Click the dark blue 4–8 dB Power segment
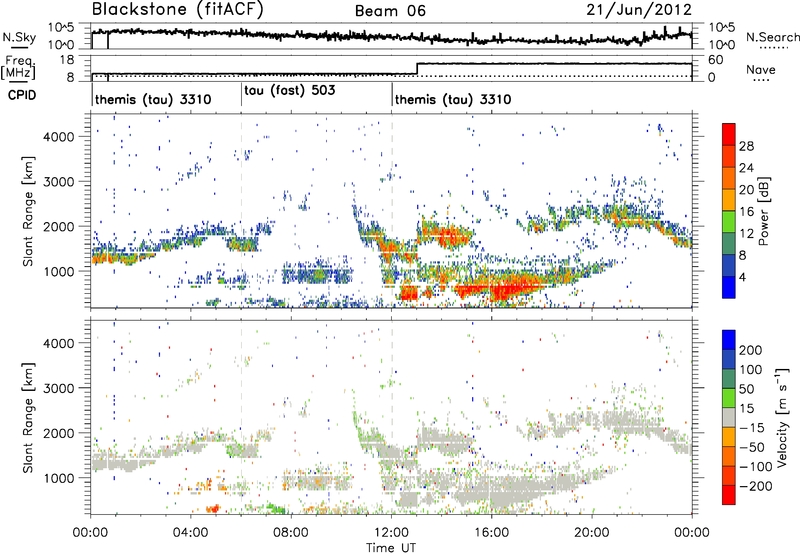Image resolution: width=800 pixels, height=554 pixels. tap(729, 266)
